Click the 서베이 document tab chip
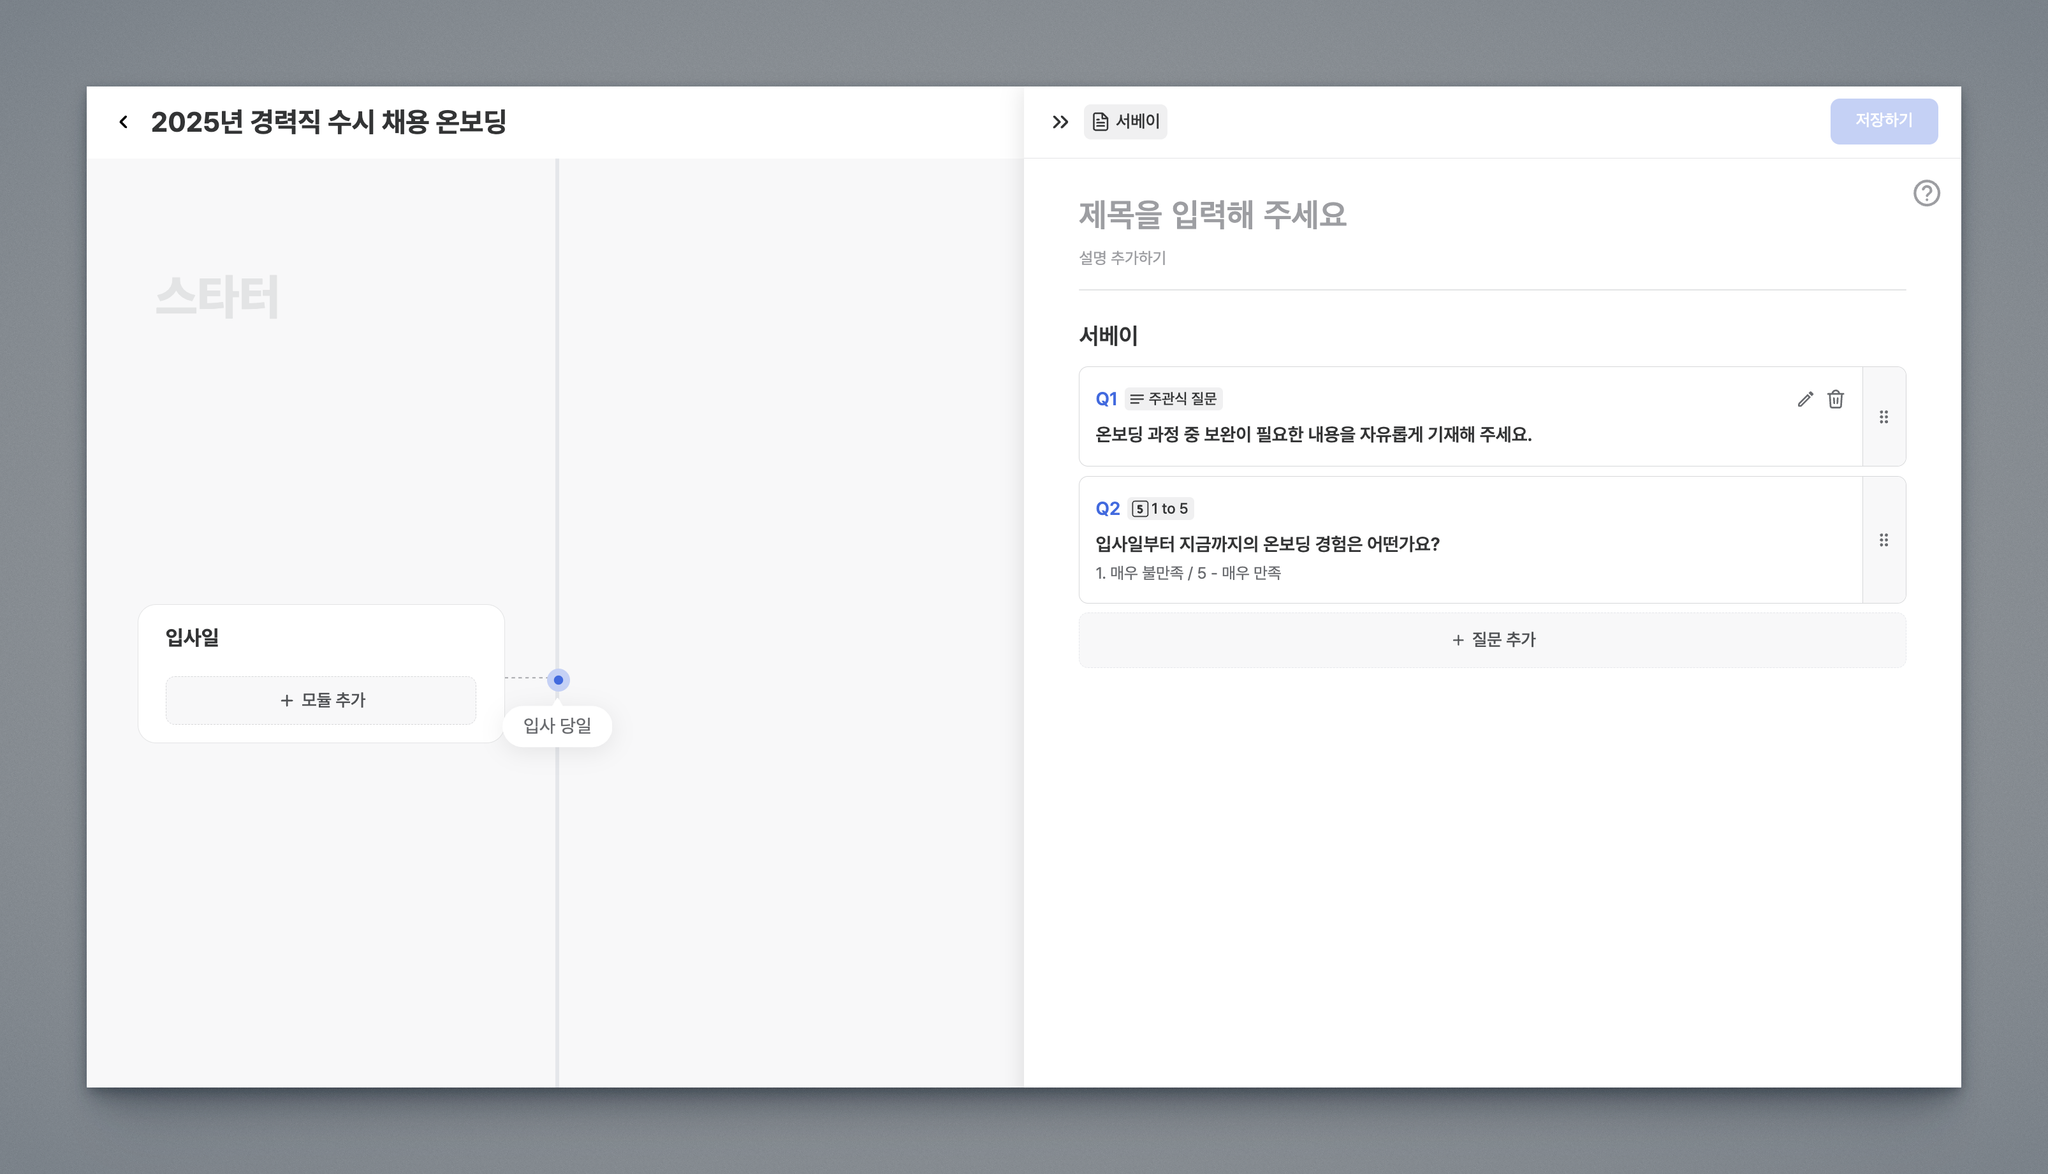The width and height of the screenshot is (2048, 1174). [x=1125, y=122]
